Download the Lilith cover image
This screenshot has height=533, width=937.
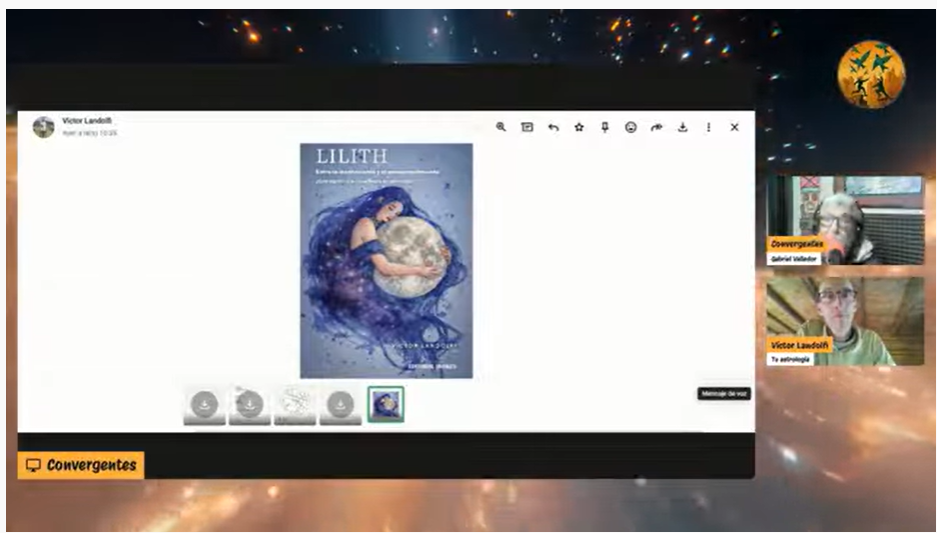682,127
